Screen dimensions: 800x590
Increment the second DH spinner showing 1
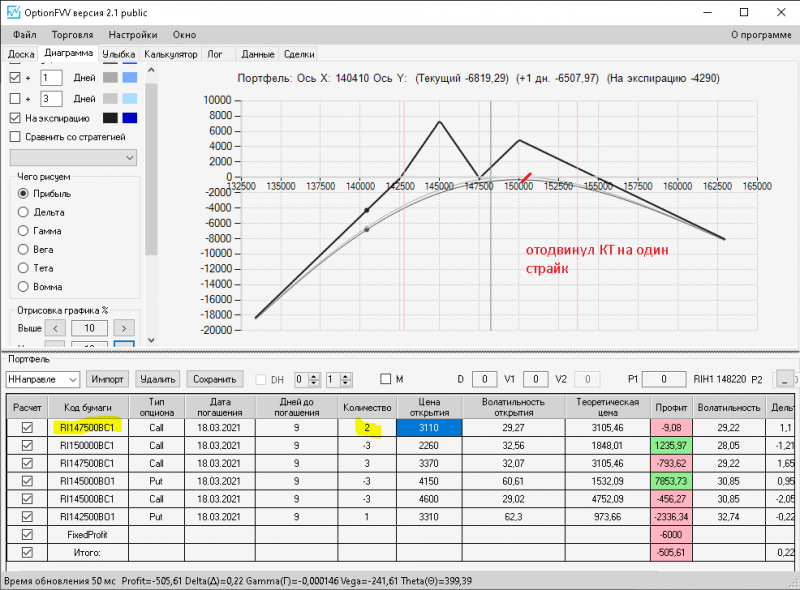(346, 376)
